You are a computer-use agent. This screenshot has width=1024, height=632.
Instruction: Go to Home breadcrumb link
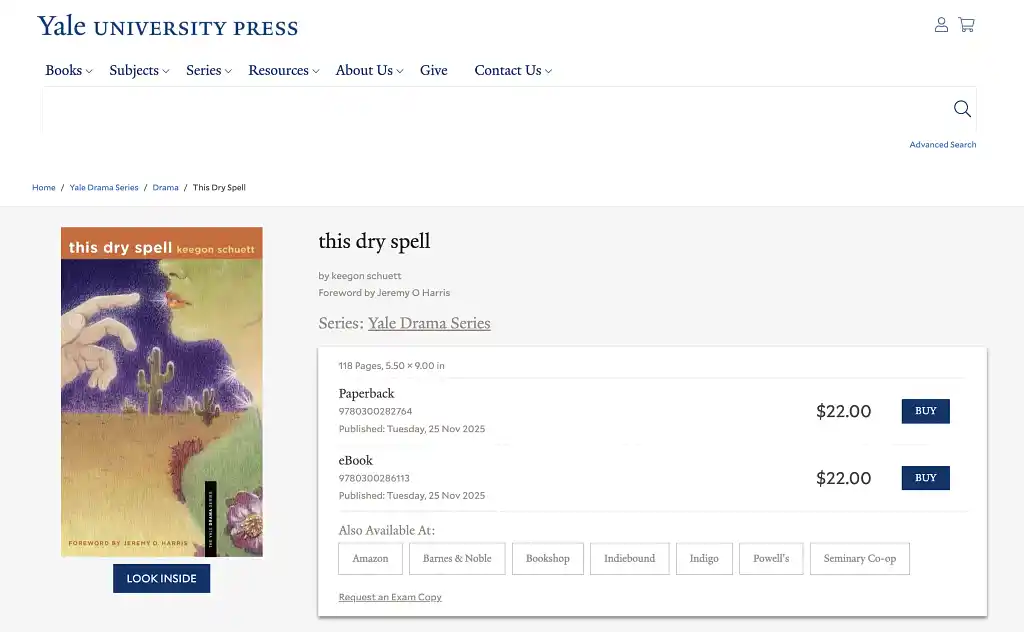pyautogui.click(x=44, y=188)
